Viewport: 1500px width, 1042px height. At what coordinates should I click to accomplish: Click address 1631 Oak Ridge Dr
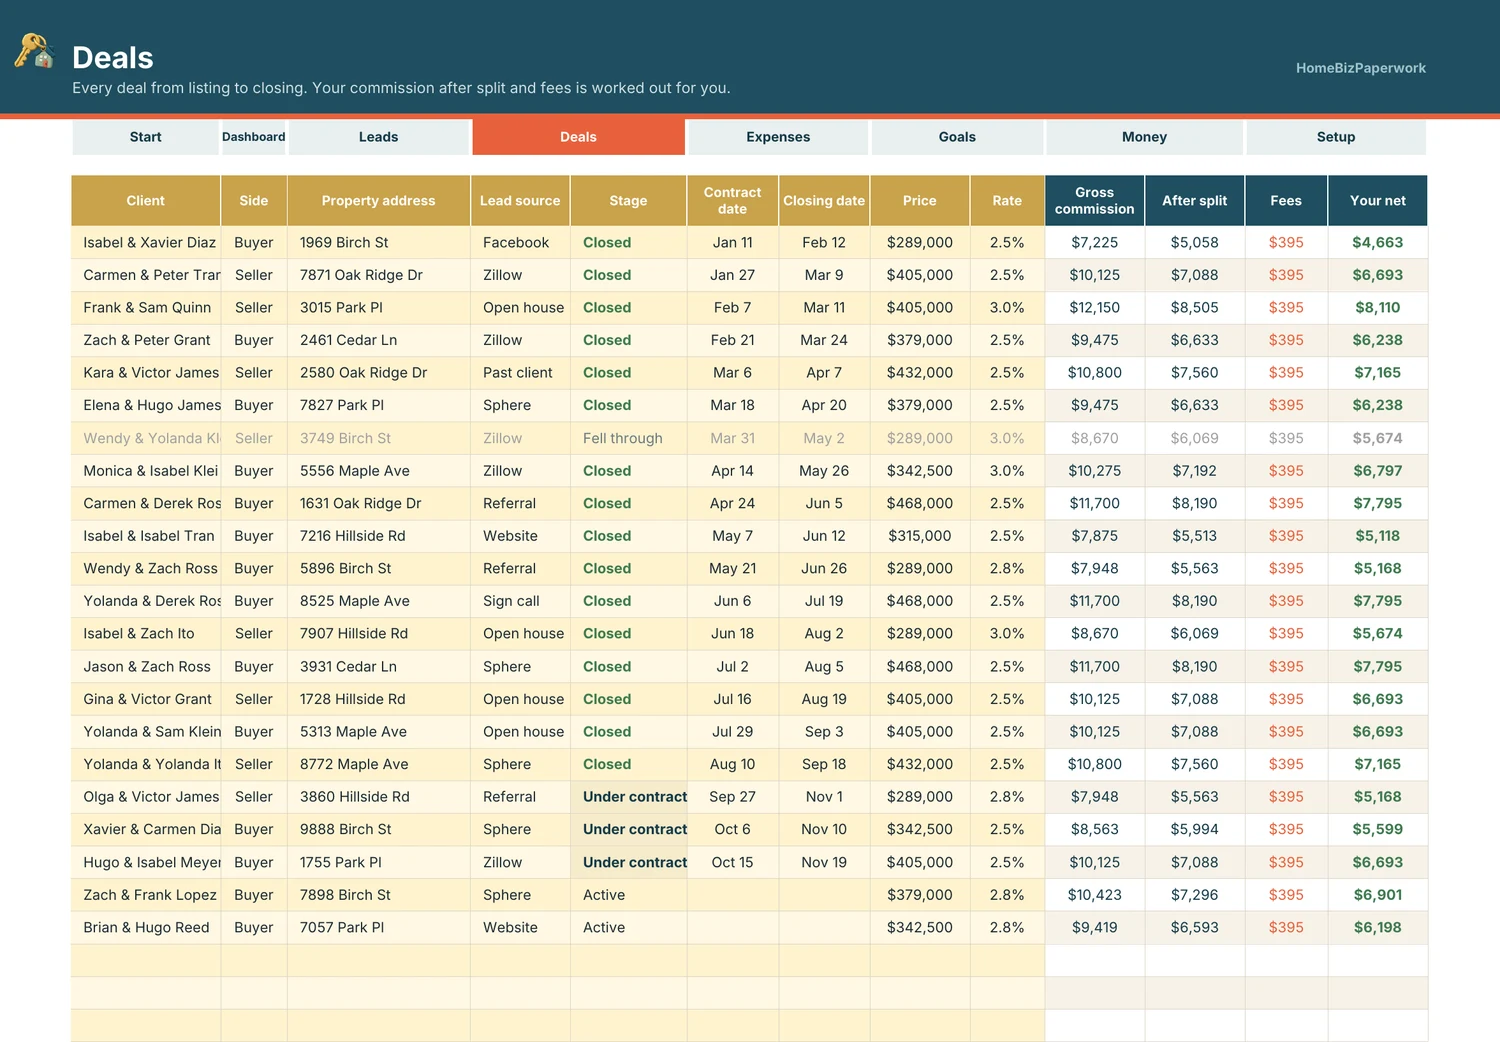click(x=379, y=503)
